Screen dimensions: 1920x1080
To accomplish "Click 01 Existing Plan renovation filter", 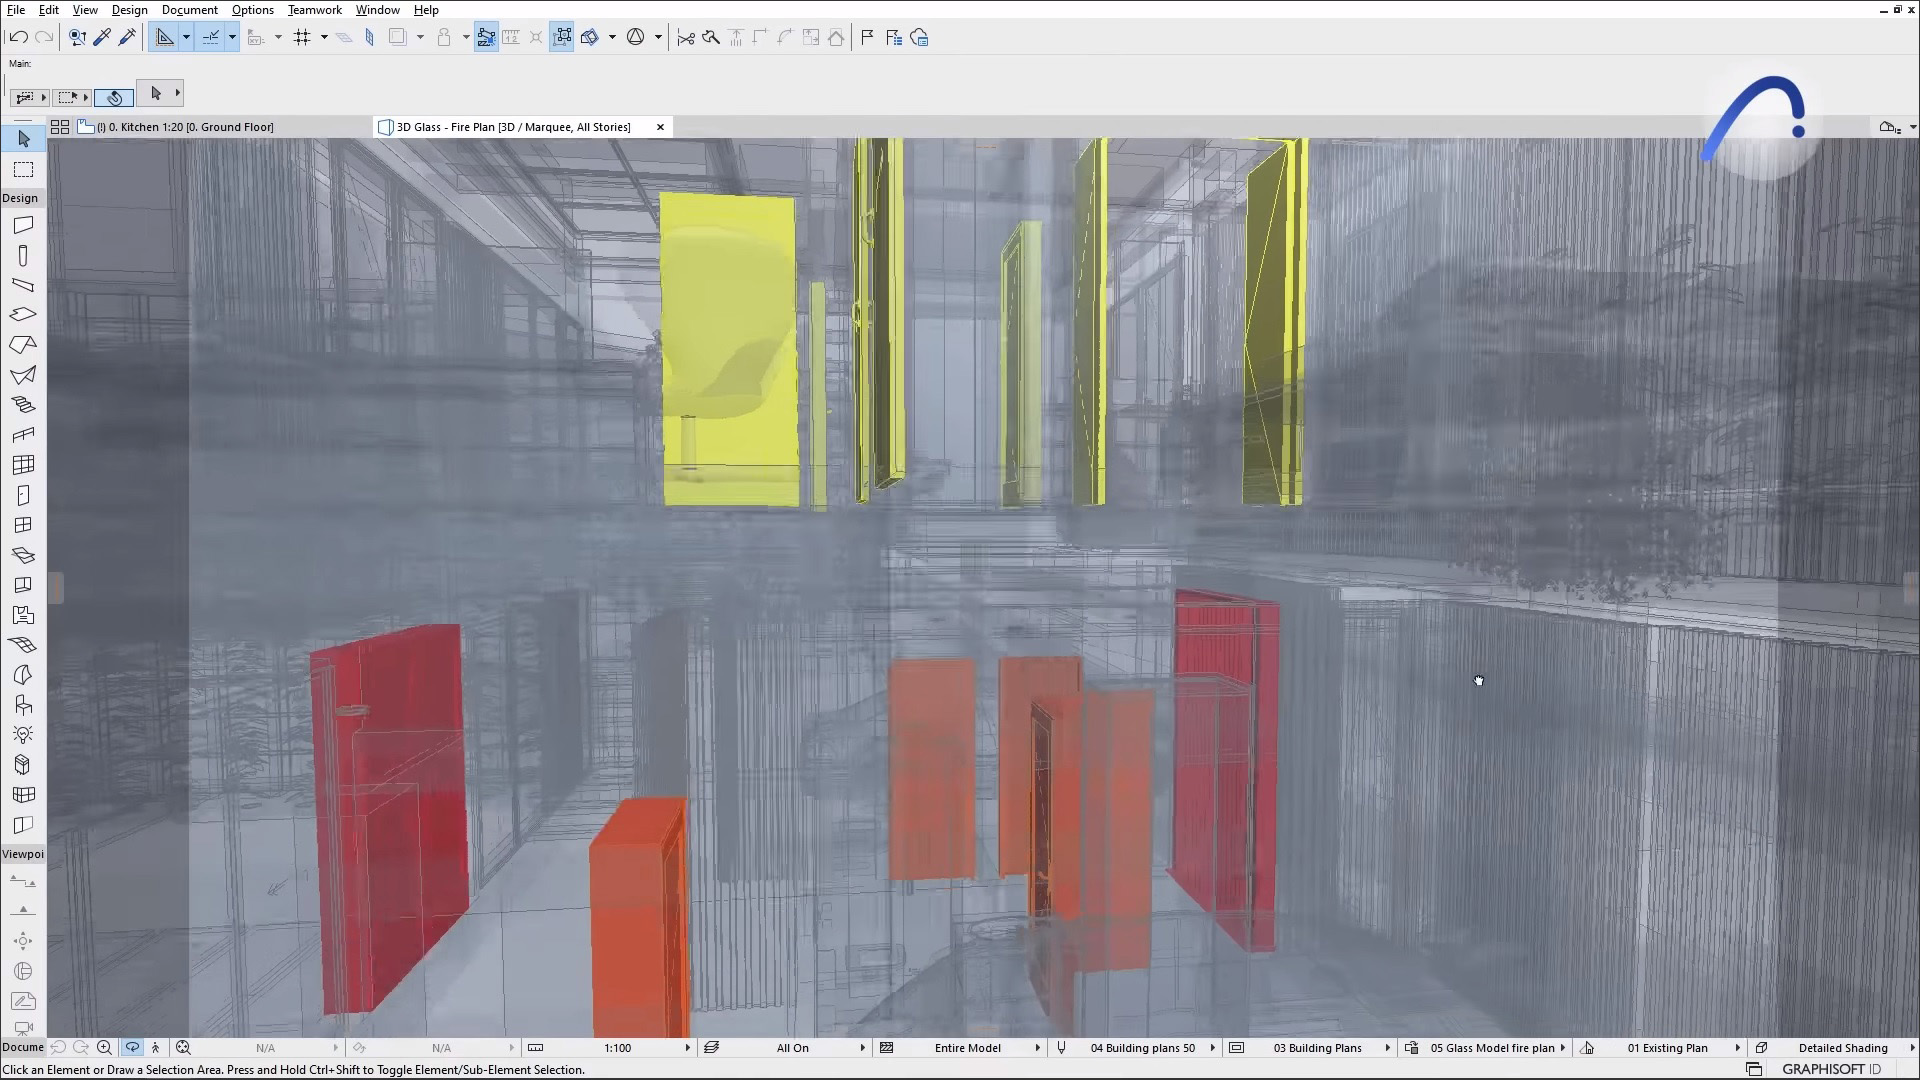I will click(1667, 1048).
